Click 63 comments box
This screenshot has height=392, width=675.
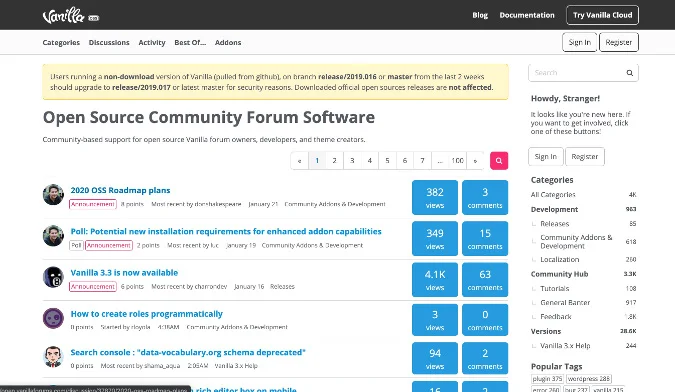point(485,280)
